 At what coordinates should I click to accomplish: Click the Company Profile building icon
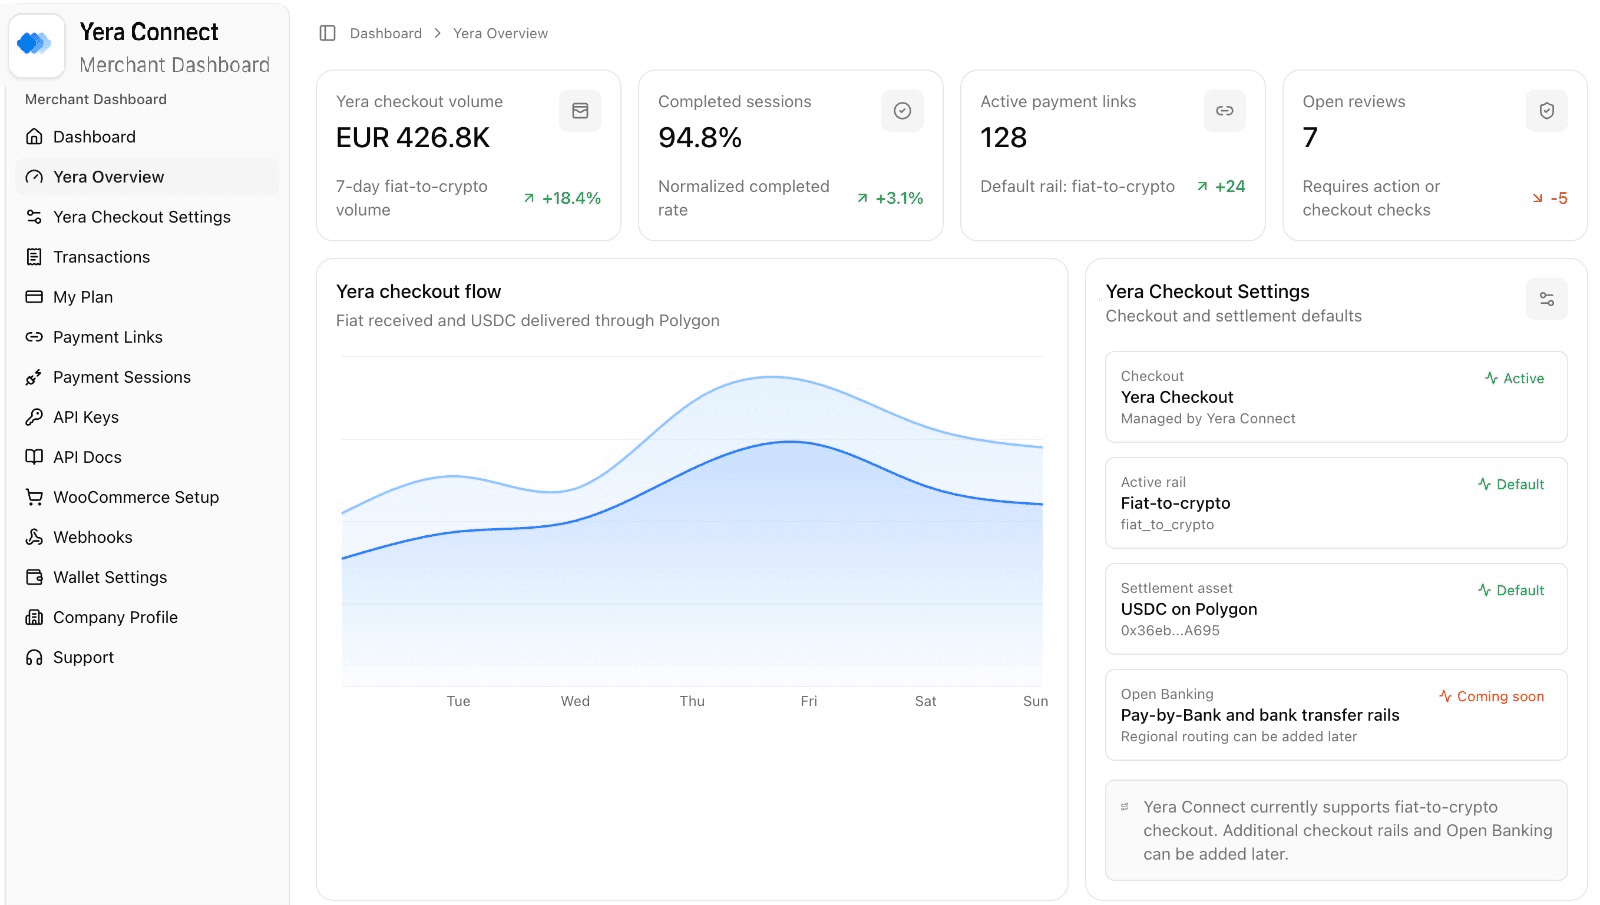pos(34,617)
